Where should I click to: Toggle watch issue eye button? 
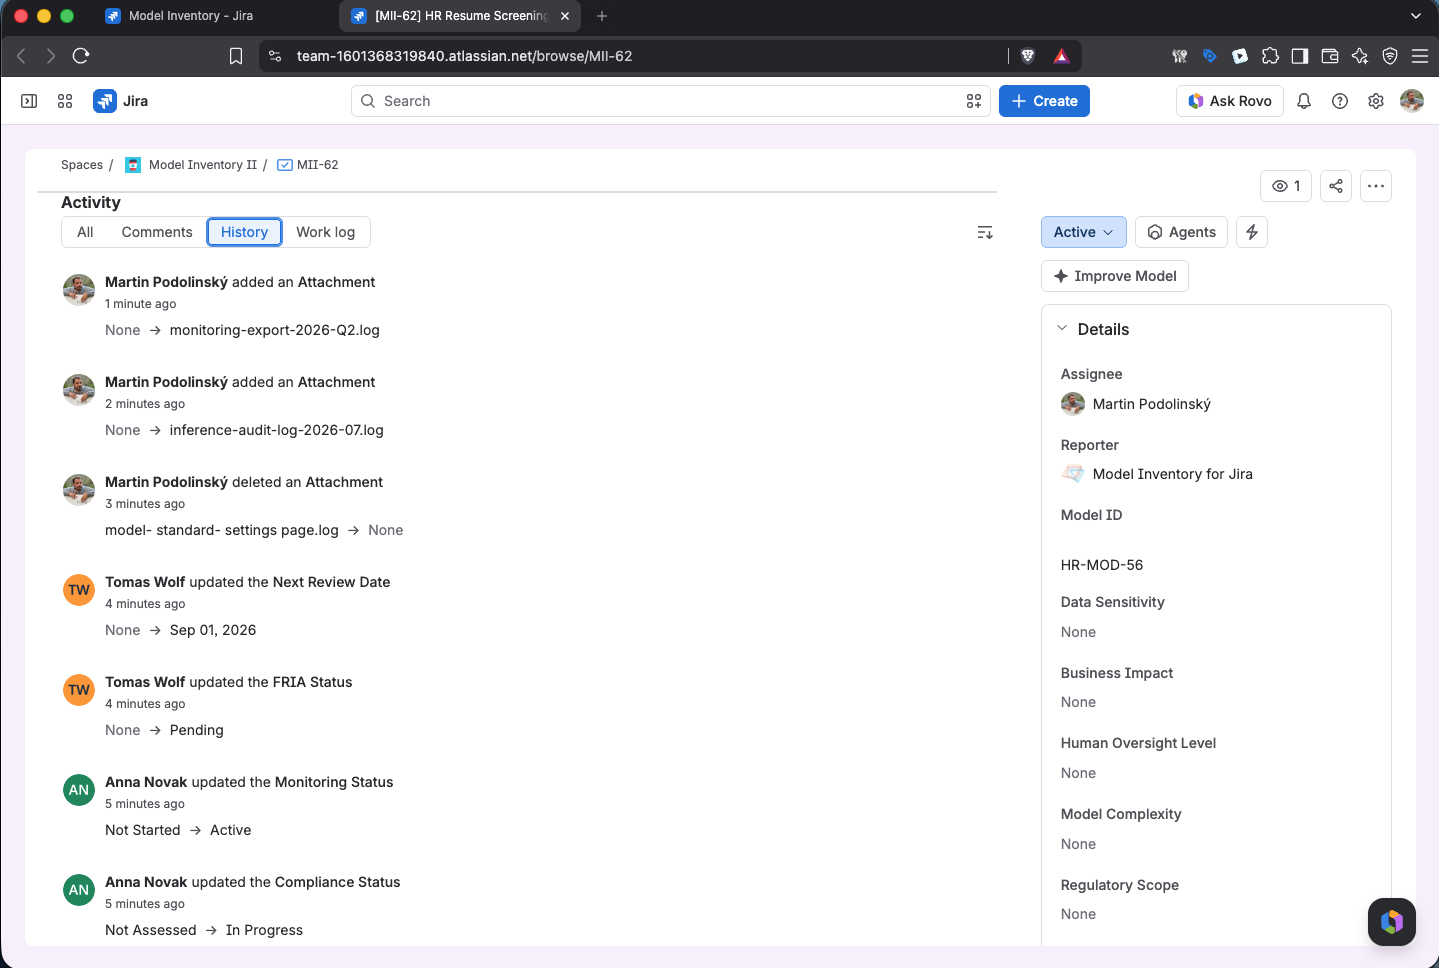coord(1286,186)
